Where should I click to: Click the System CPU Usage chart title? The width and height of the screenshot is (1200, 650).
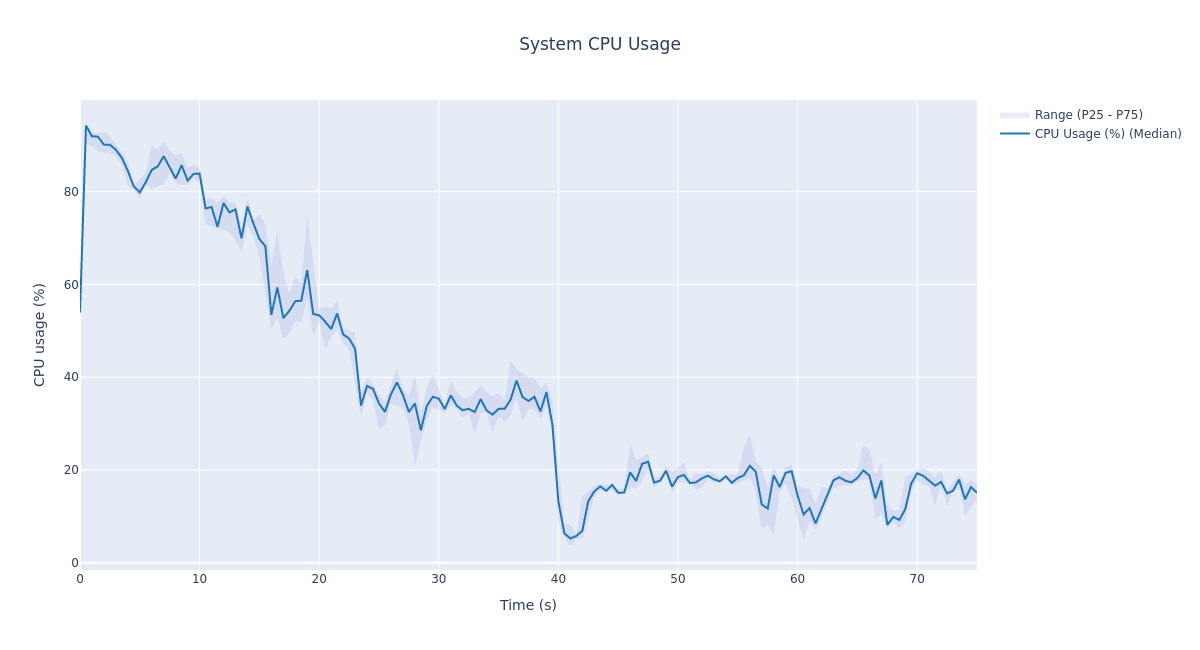point(599,44)
